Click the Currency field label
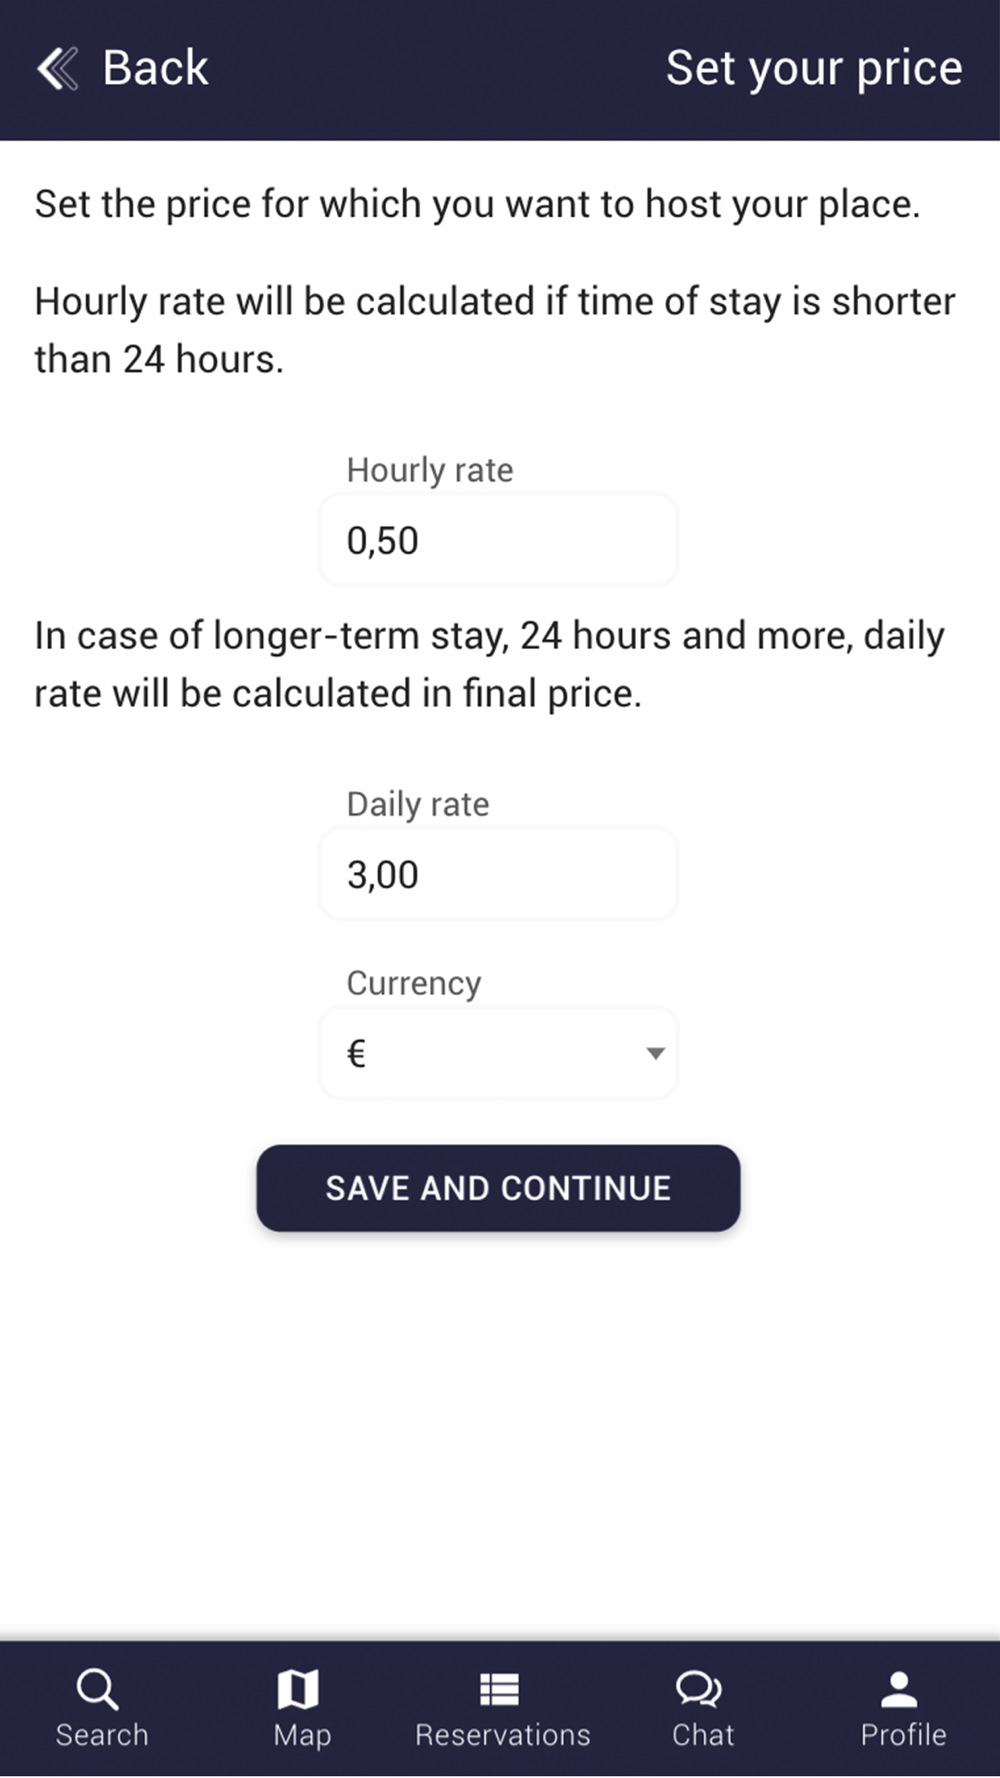Screen dimensions: 1000x1778 pyautogui.click(x=414, y=984)
